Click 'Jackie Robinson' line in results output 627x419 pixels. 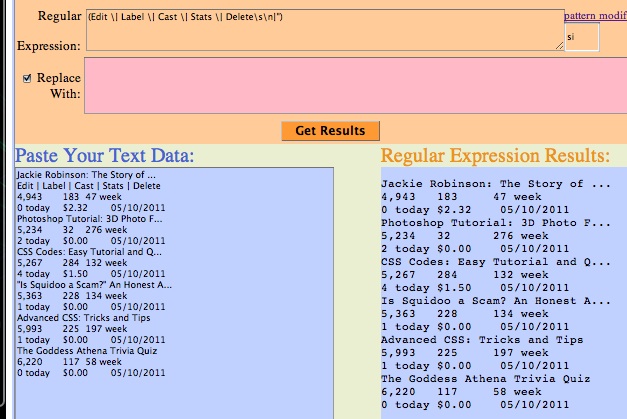(495, 184)
